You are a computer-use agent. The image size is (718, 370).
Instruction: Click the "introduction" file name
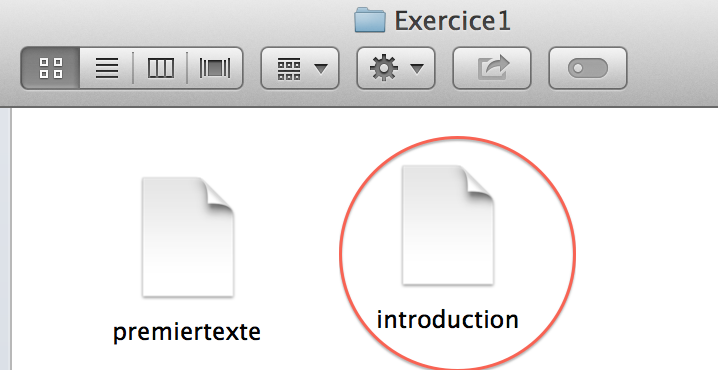coord(447,320)
